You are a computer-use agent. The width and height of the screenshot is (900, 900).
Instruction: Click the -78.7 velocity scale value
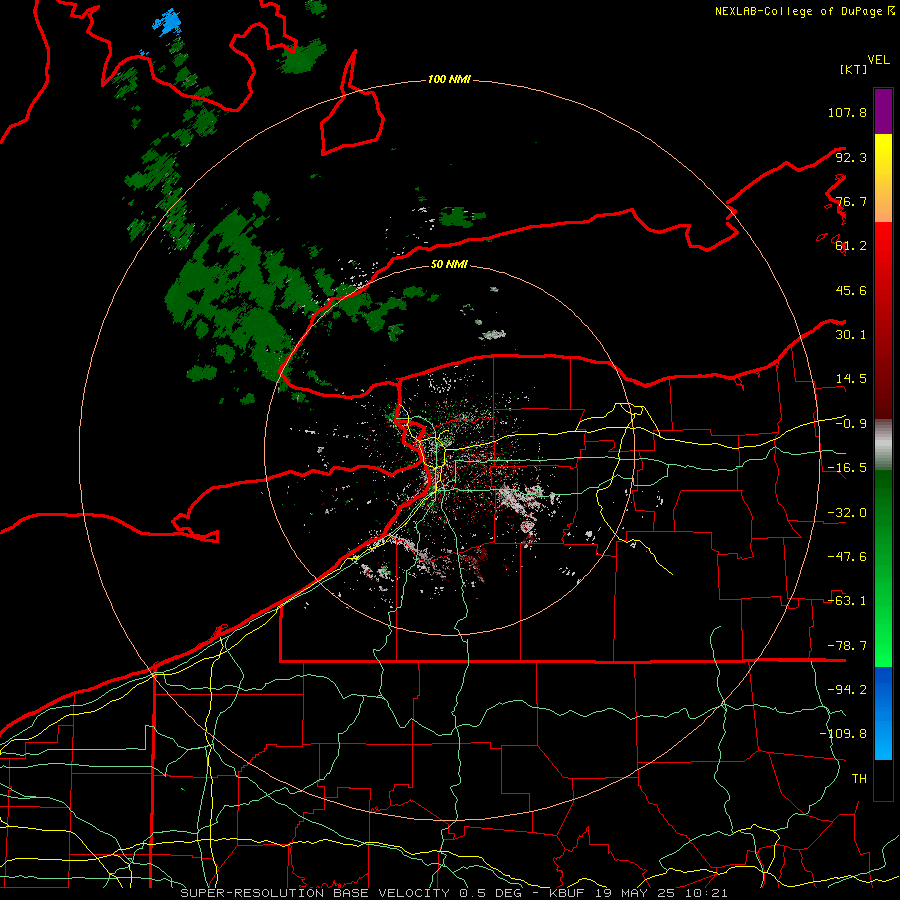tap(847, 646)
